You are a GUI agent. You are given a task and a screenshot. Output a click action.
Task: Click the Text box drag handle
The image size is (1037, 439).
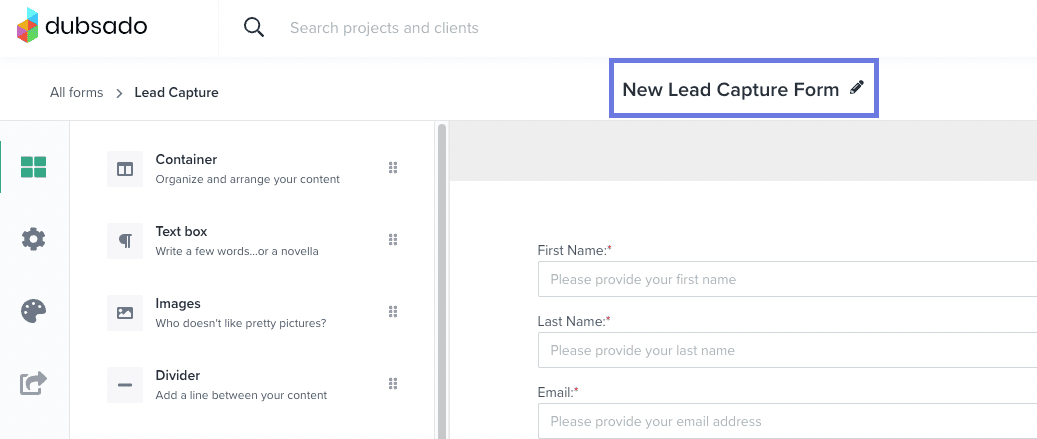coord(393,240)
